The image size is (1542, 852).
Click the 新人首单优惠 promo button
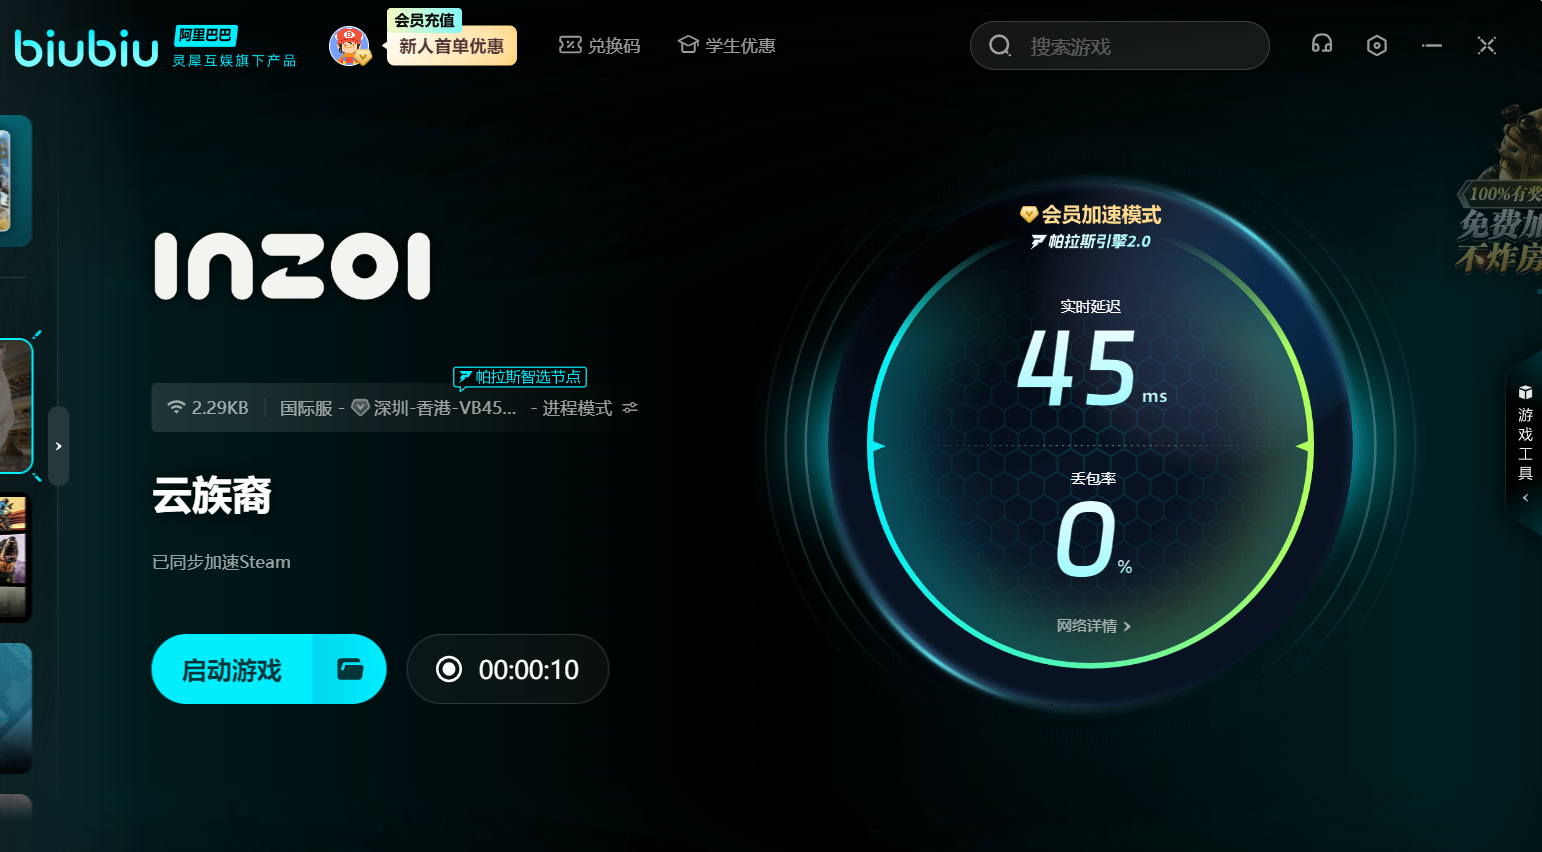[x=451, y=46]
